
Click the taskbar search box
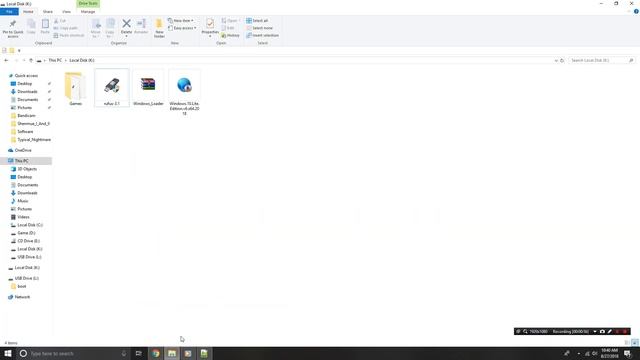74,353
